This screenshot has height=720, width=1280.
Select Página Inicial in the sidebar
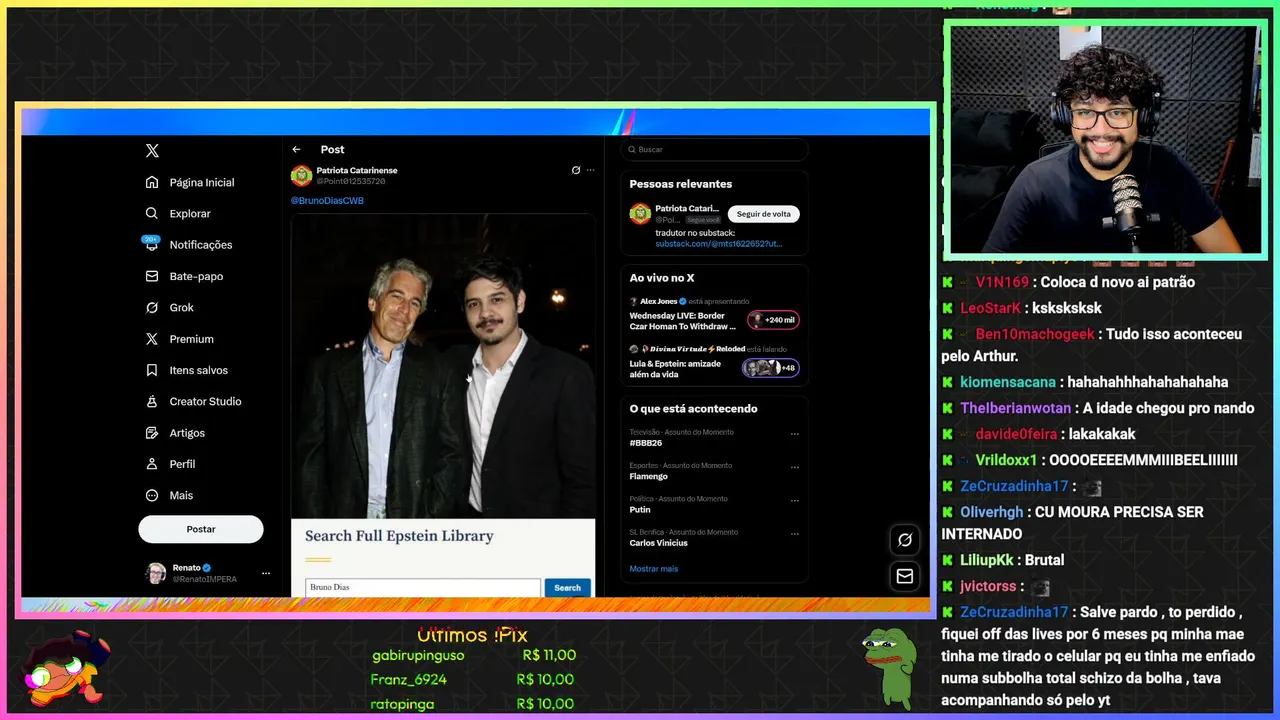pos(202,182)
